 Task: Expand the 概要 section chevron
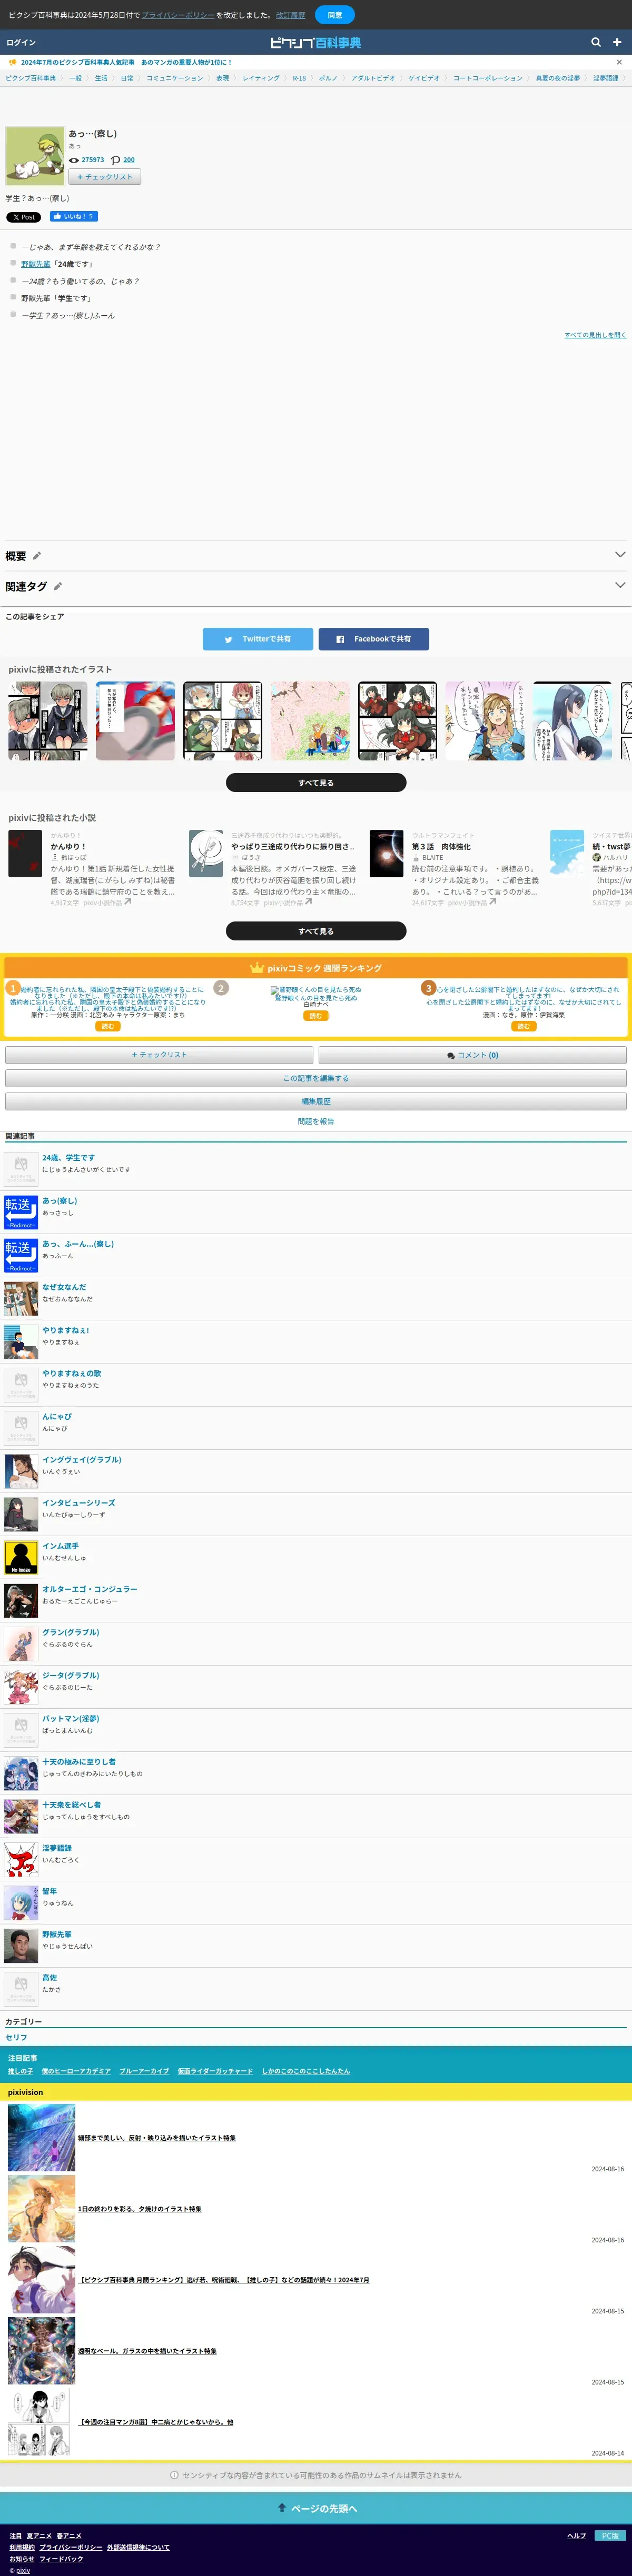pos(619,555)
